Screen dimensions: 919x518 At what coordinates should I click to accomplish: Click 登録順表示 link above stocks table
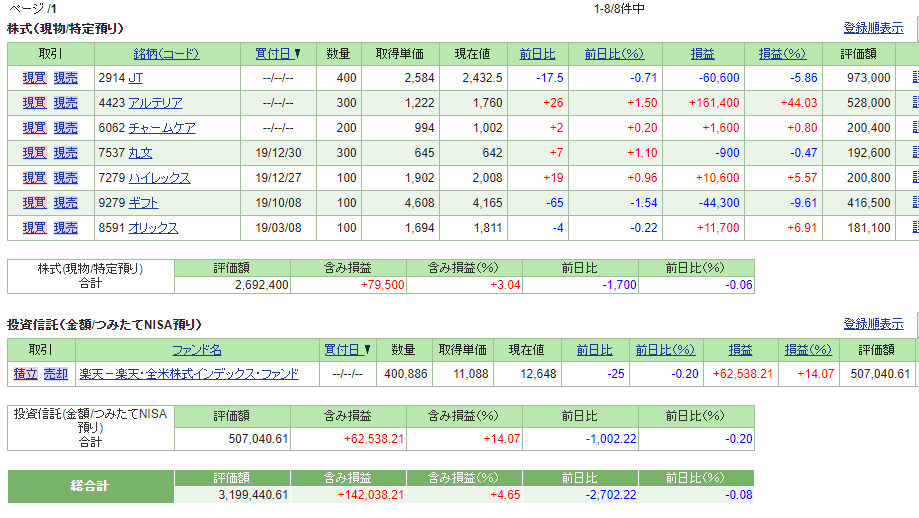click(x=873, y=28)
